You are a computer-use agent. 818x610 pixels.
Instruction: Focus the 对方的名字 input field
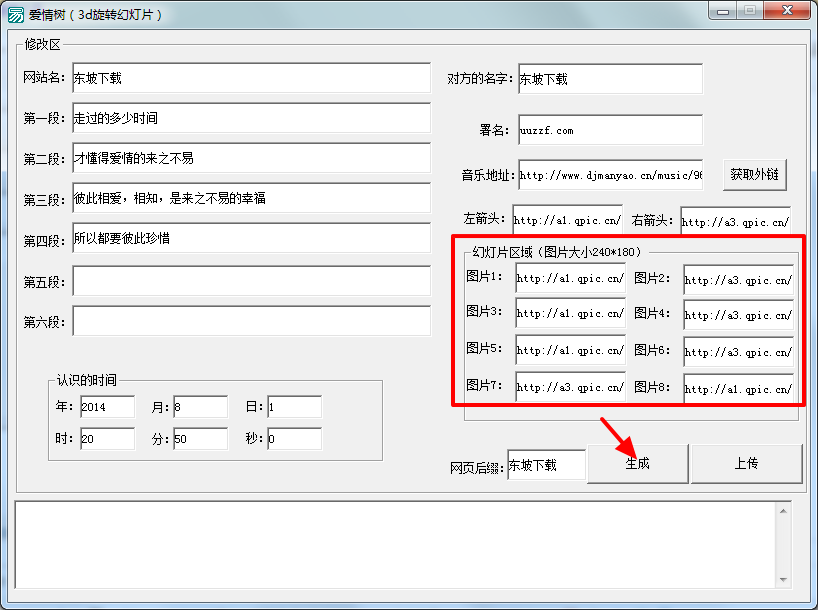(610, 79)
